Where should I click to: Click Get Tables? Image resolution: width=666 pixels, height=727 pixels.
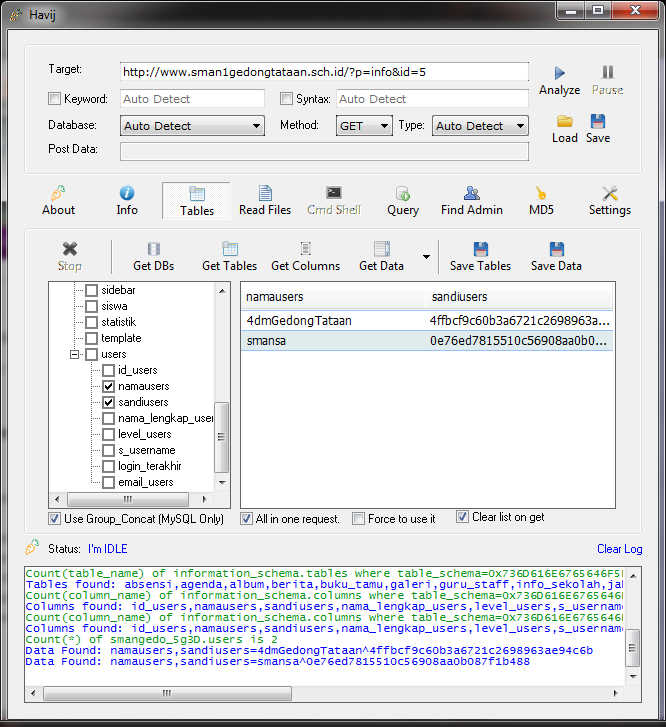coord(230,256)
